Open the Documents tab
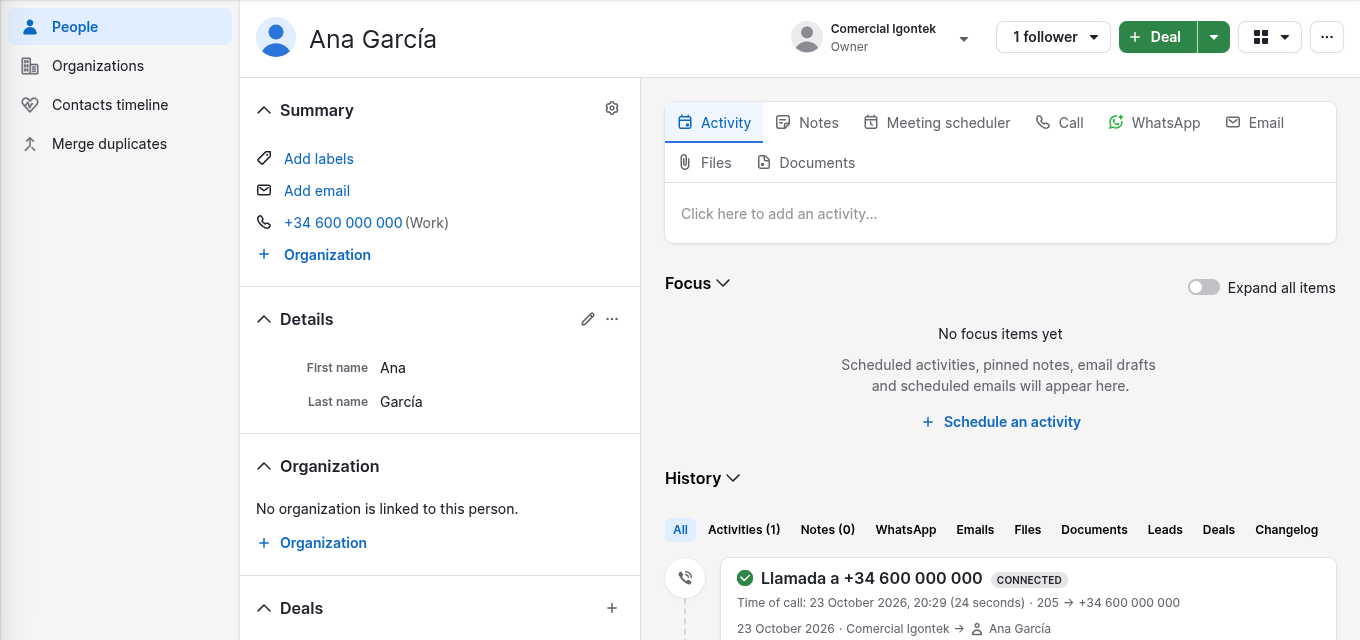Viewport: 1360px width, 640px height. tap(806, 163)
